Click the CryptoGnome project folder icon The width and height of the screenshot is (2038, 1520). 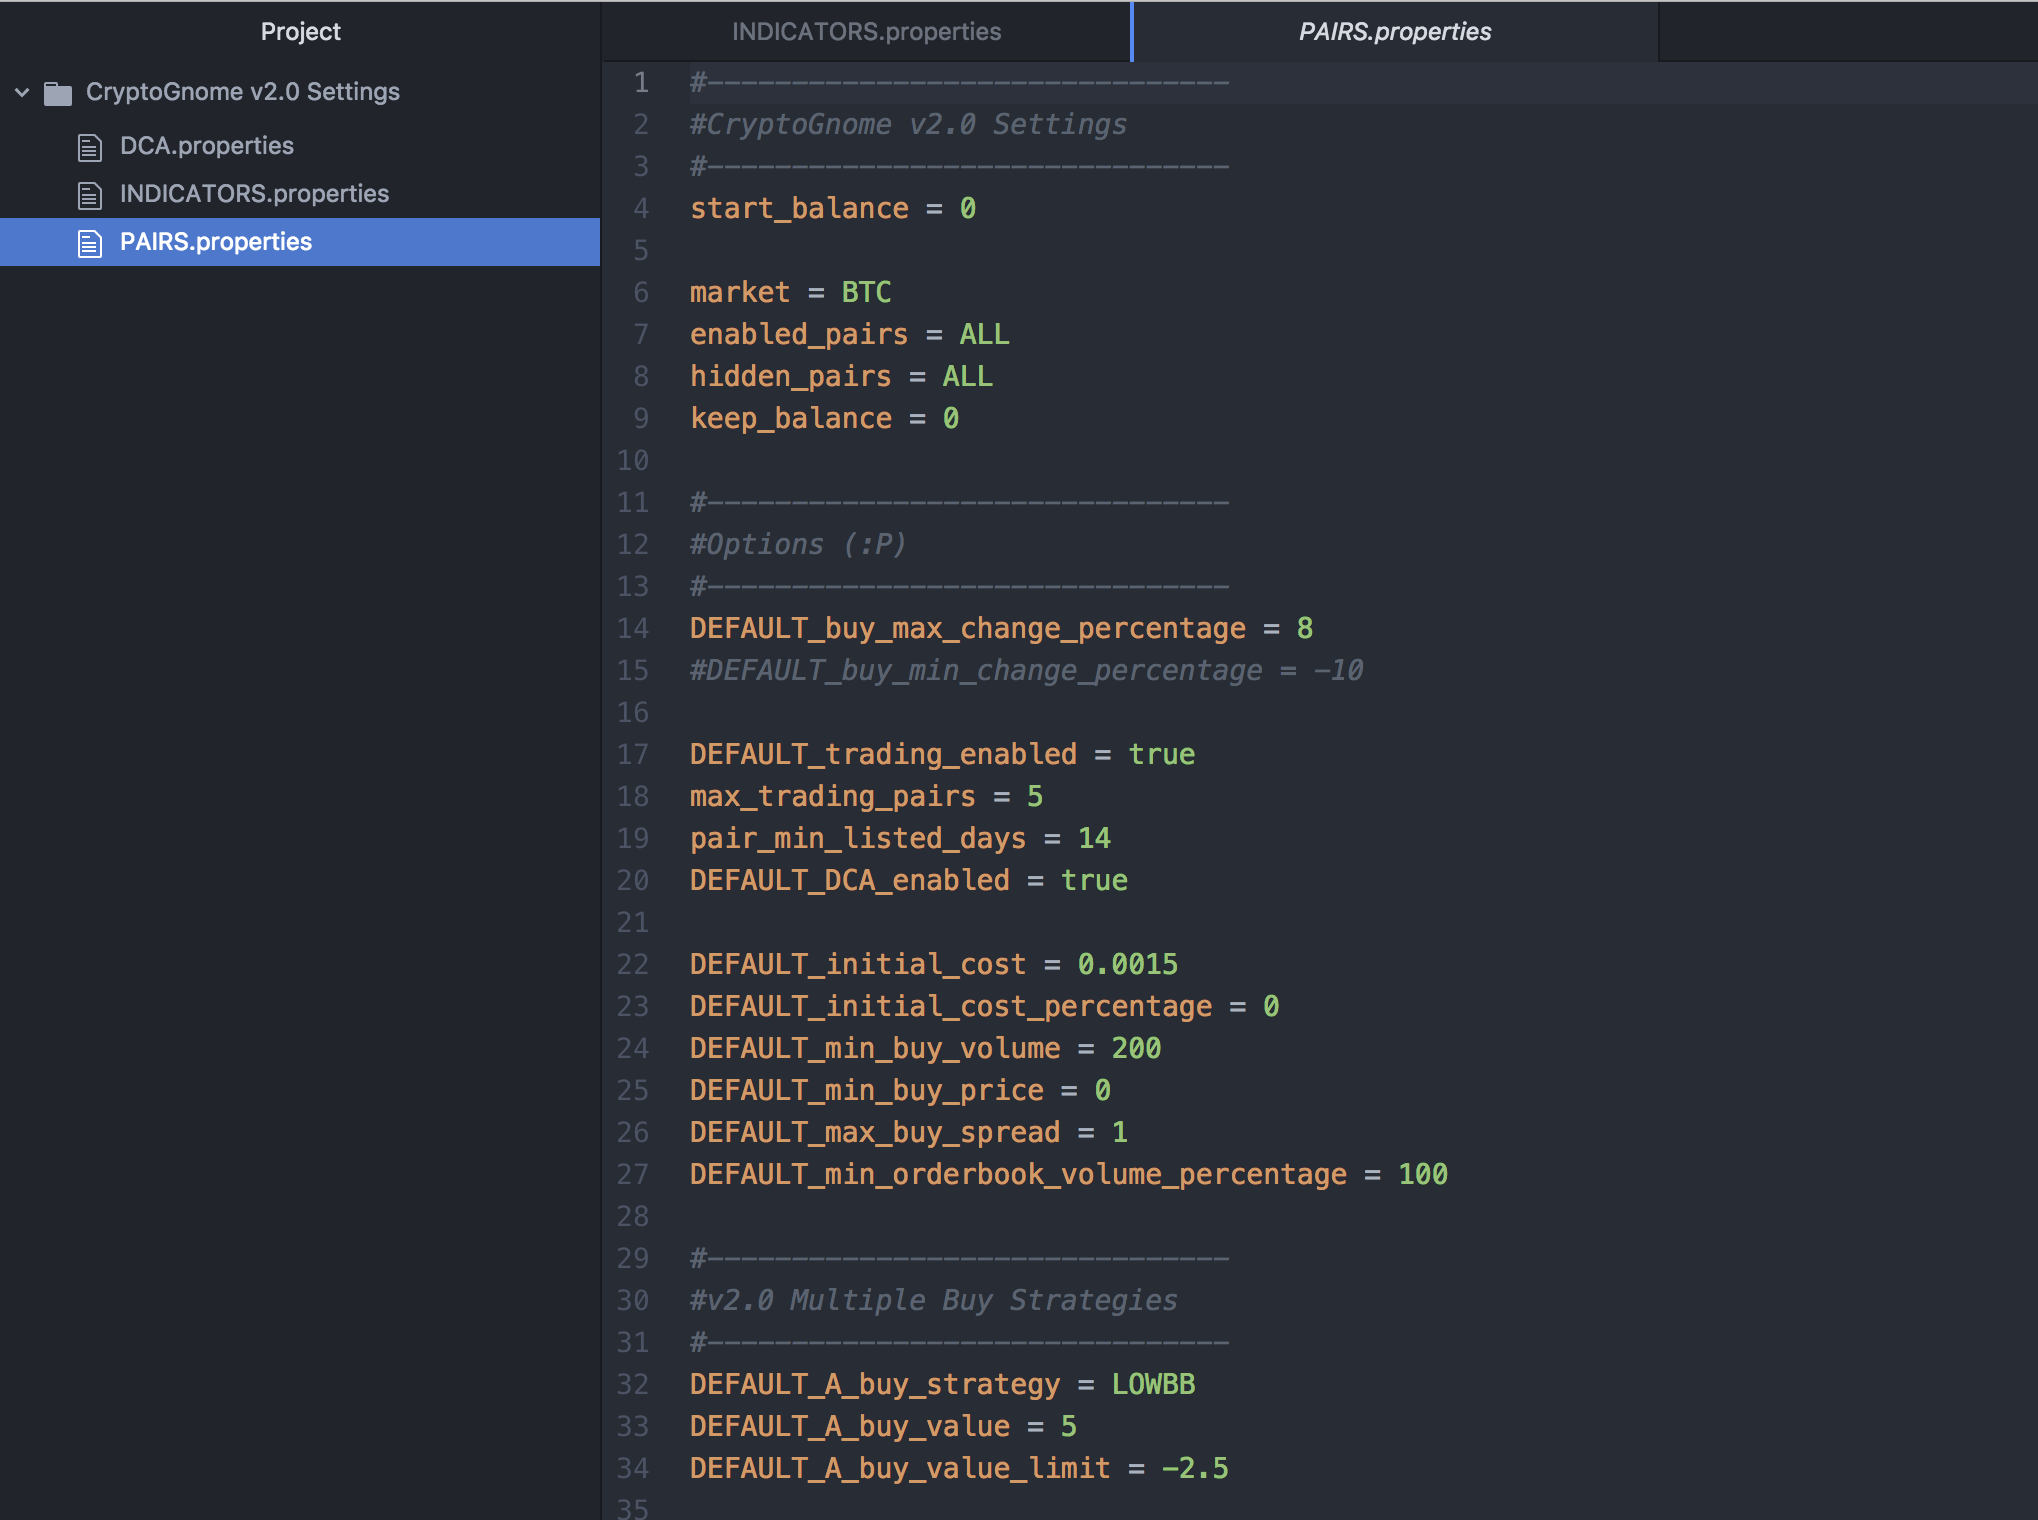click(x=58, y=93)
